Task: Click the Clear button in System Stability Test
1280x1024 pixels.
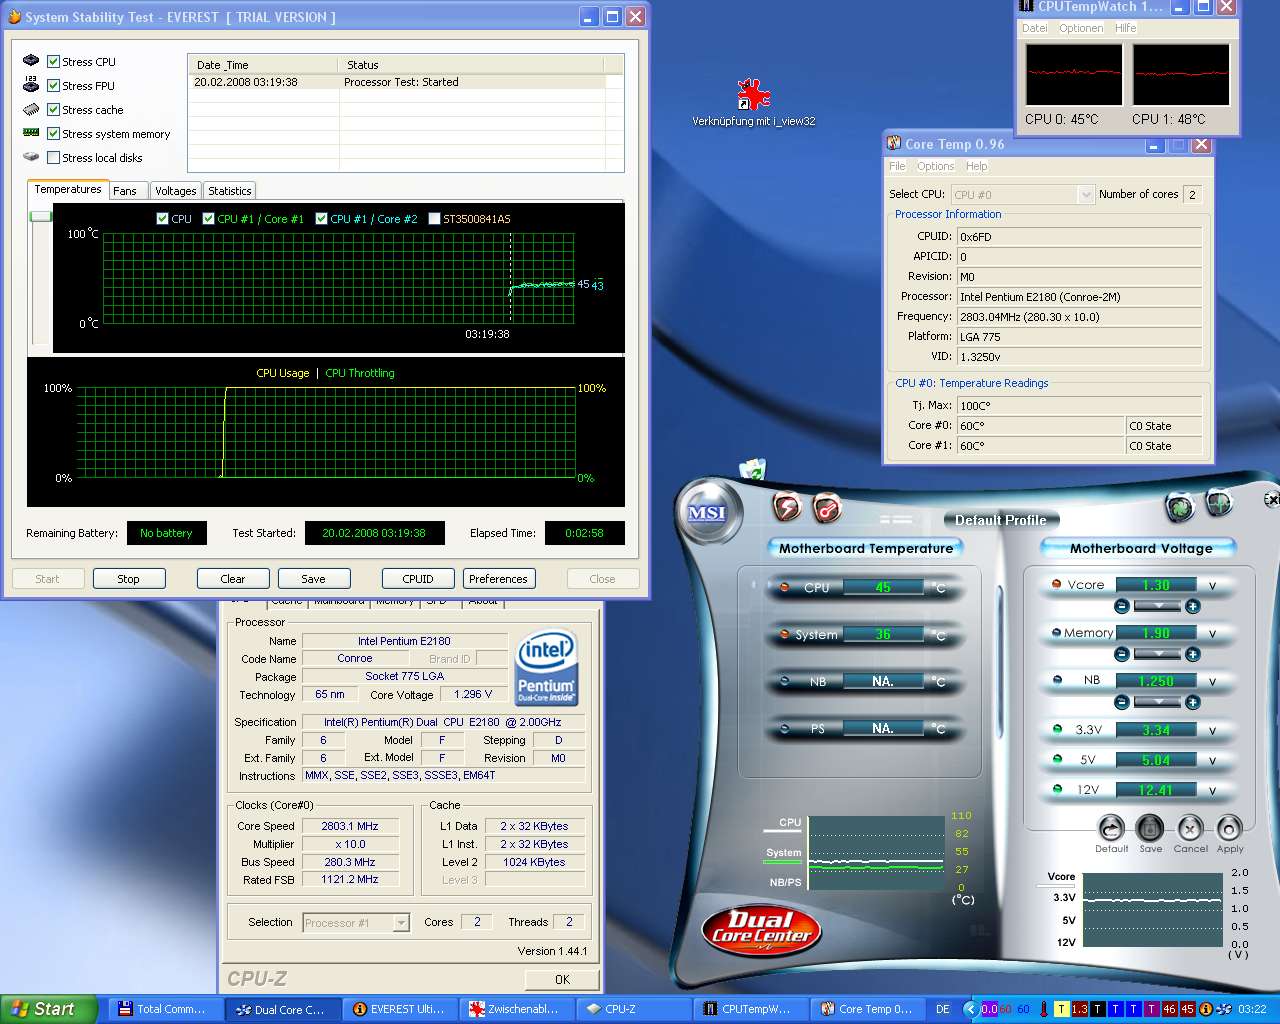Action: 233,579
